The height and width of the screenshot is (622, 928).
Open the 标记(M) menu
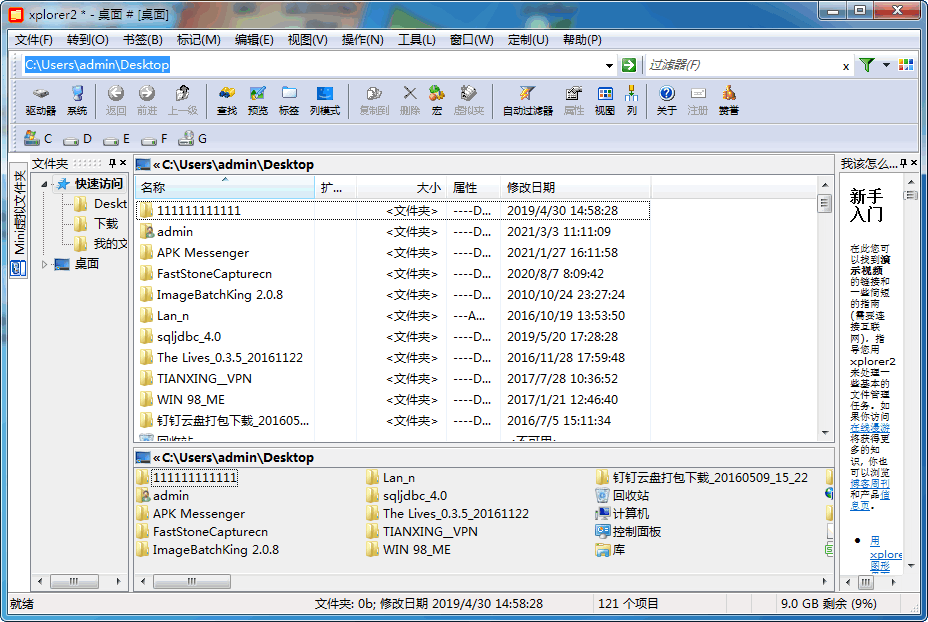pyautogui.click(x=198, y=40)
